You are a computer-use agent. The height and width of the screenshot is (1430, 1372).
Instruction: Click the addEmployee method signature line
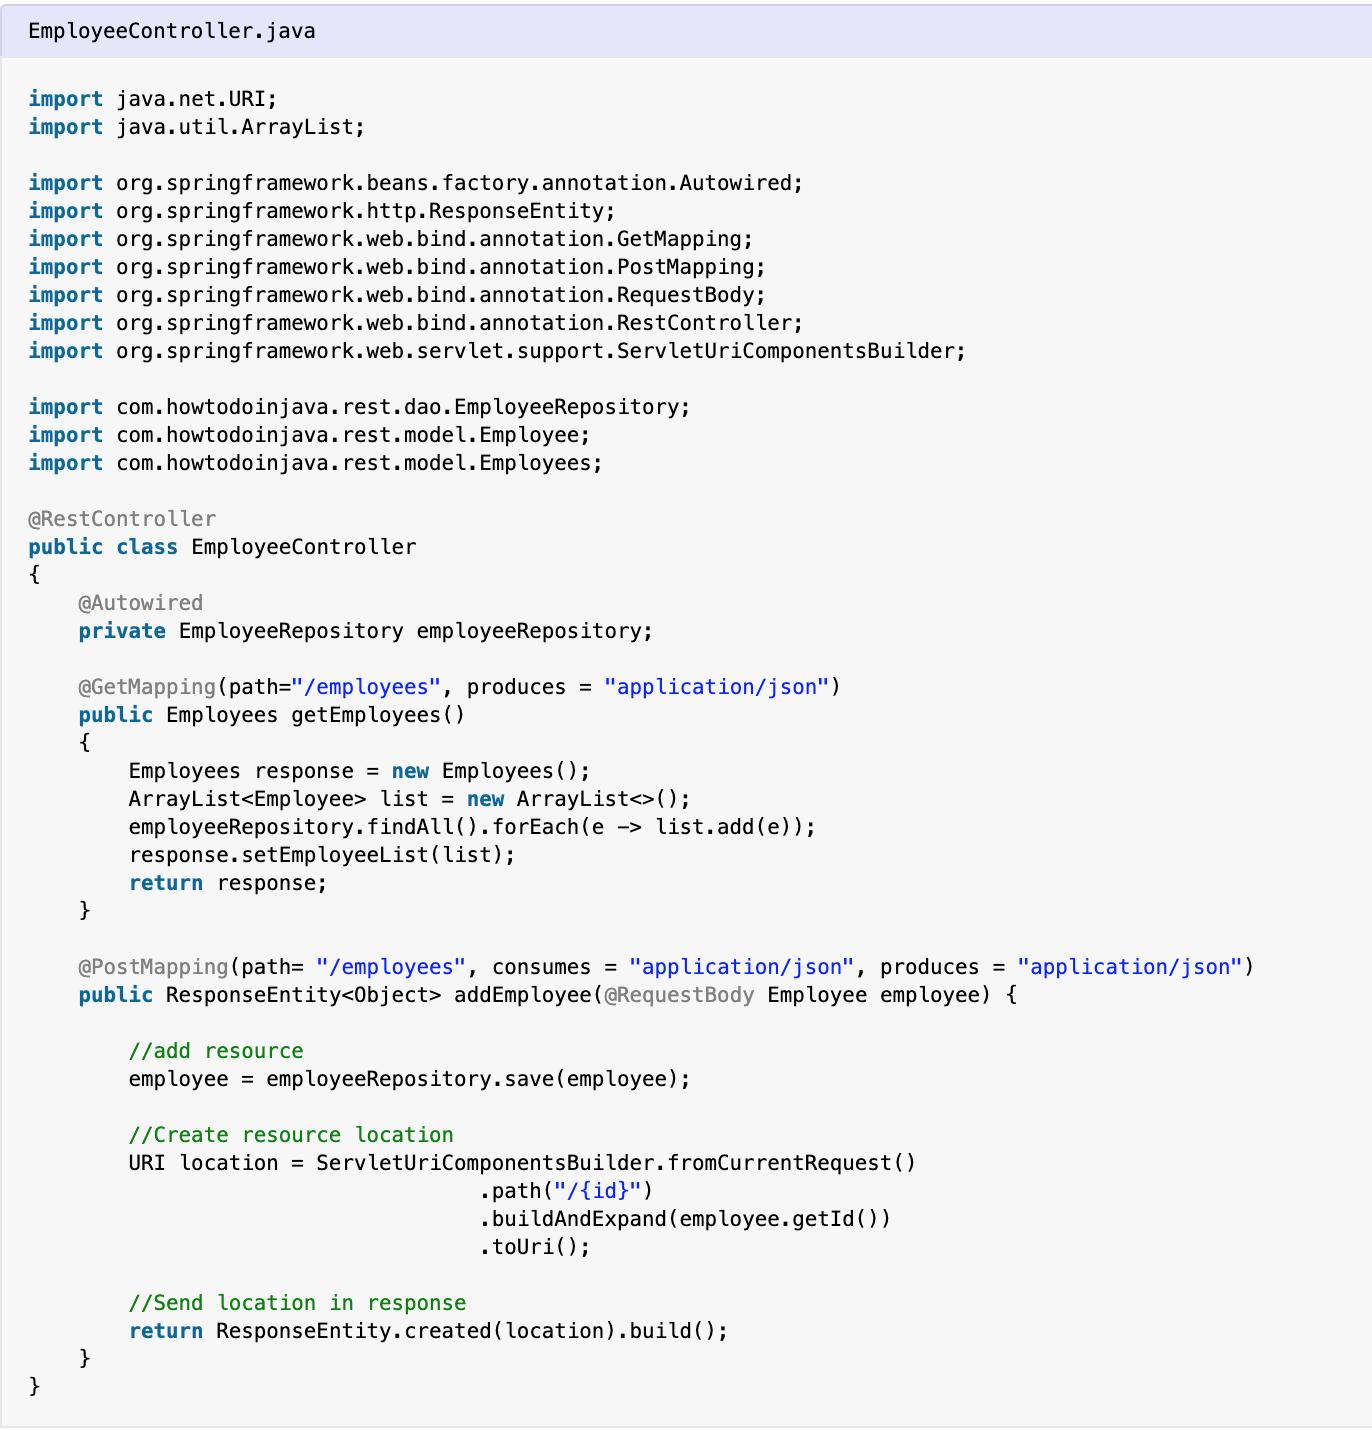click(x=548, y=995)
